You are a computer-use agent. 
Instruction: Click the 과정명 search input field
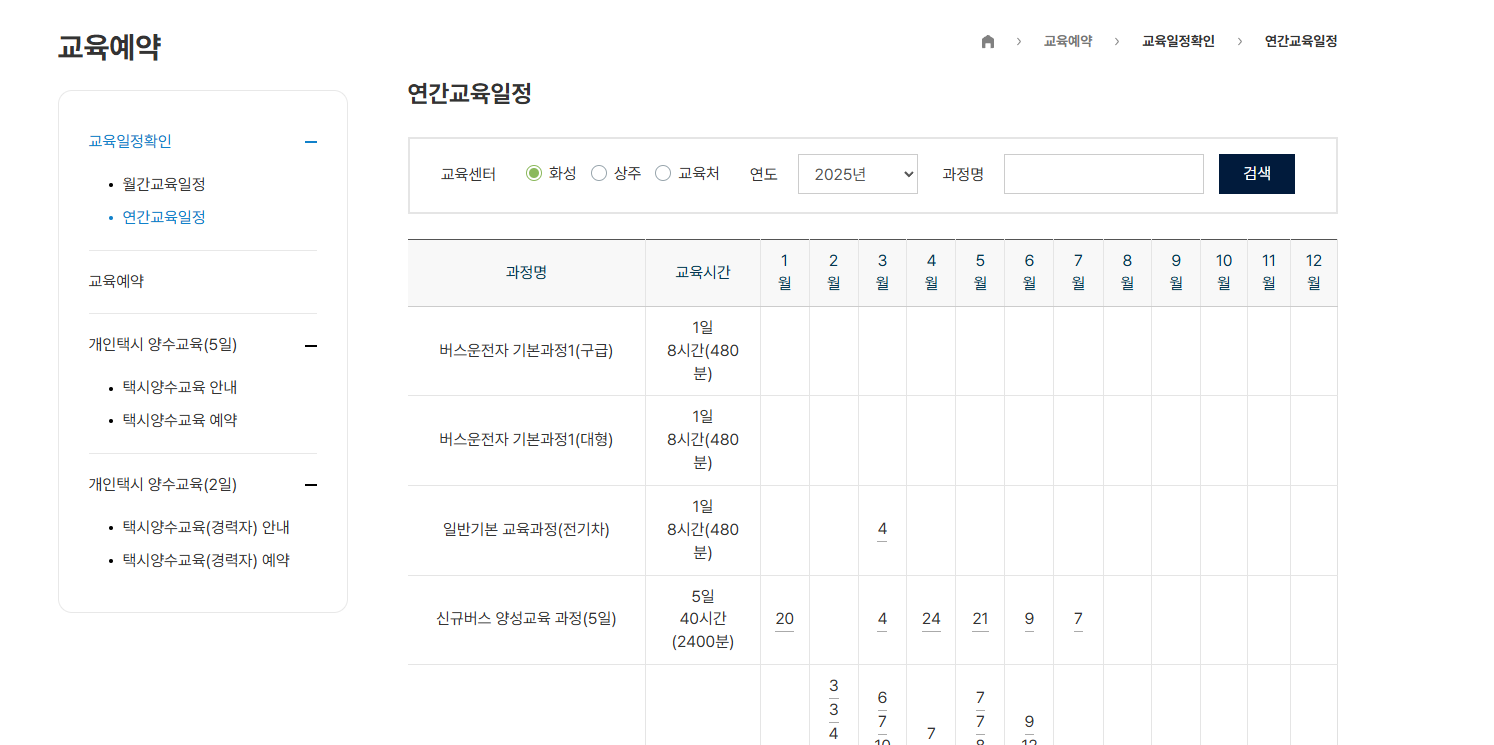click(x=1103, y=174)
